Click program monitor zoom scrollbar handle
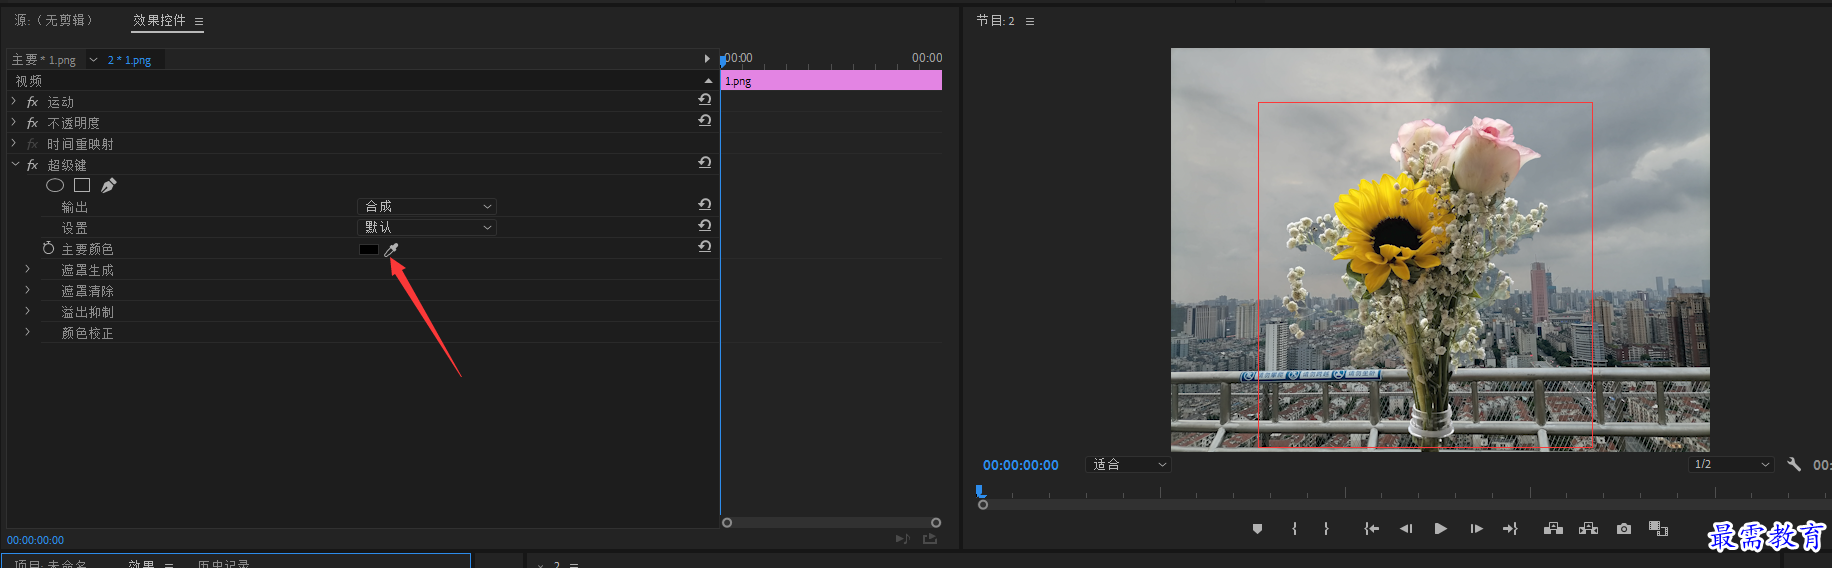This screenshot has height=568, width=1832. click(x=983, y=505)
